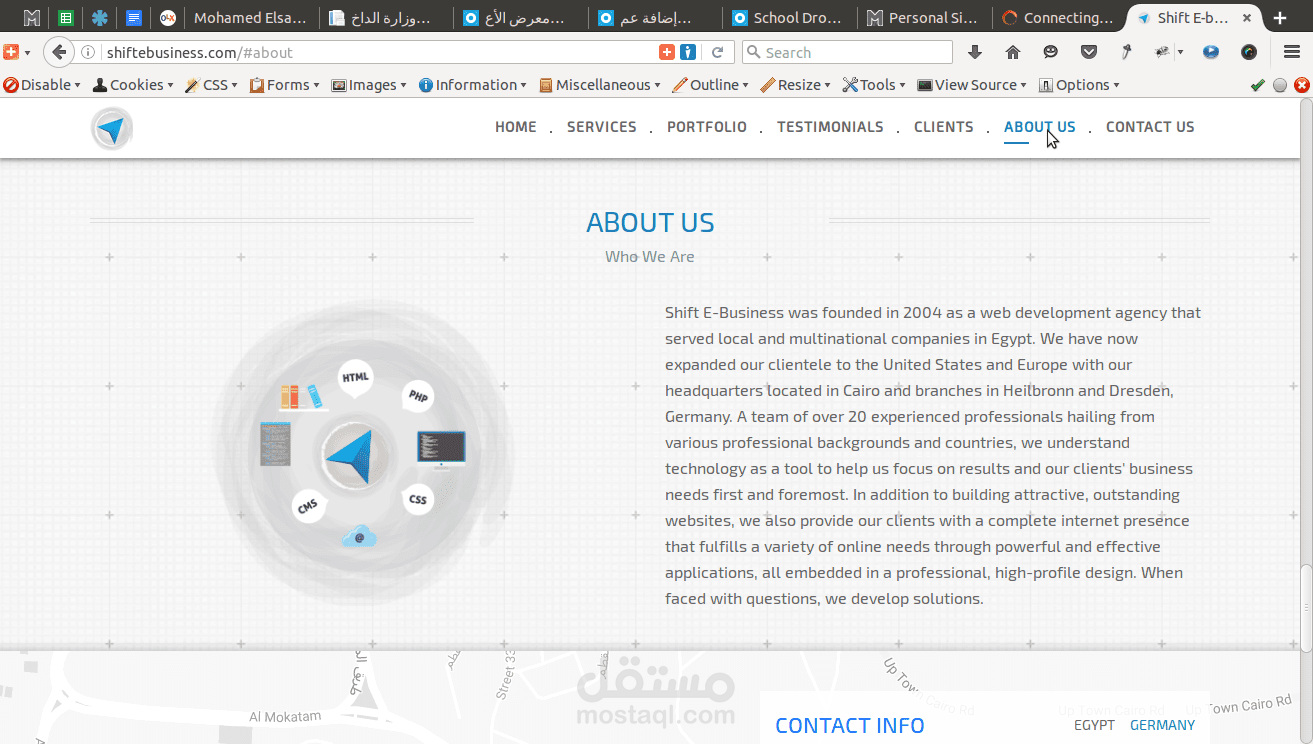This screenshot has width=1313, height=744.
Task: Open the Forms dropdown menu
Action: [x=285, y=85]
